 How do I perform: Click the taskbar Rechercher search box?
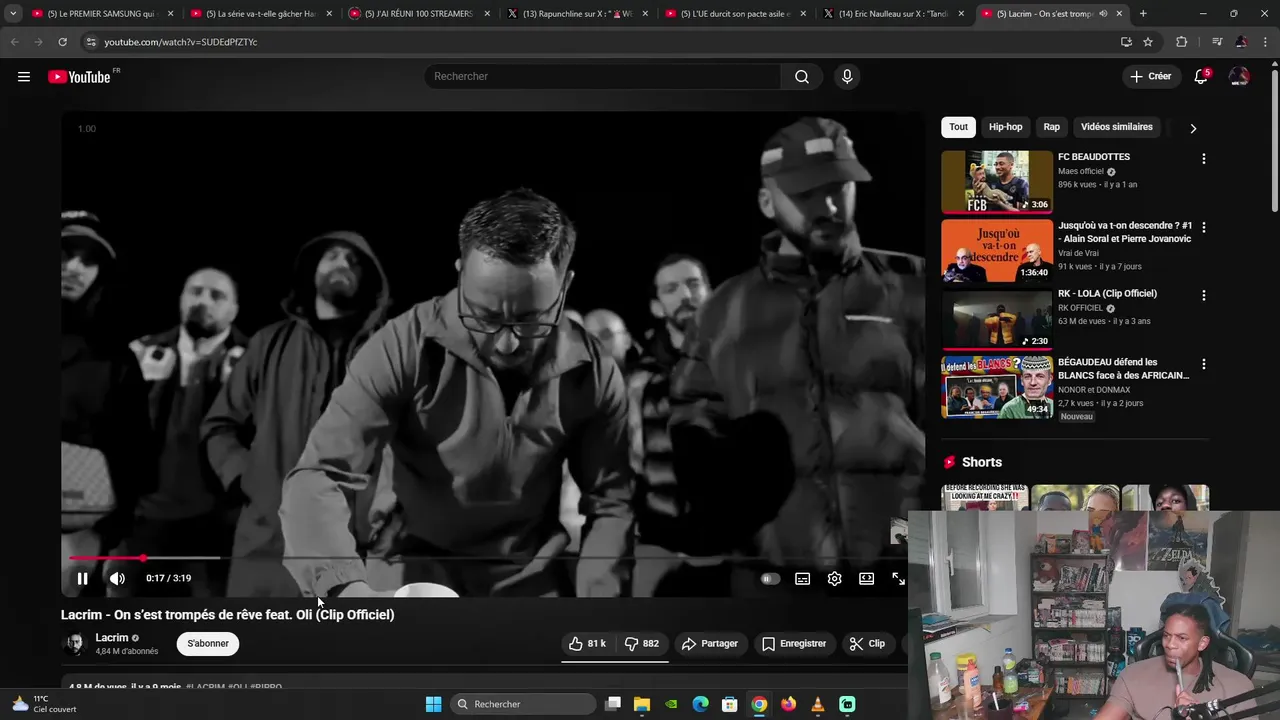click(x=521, y=704)
